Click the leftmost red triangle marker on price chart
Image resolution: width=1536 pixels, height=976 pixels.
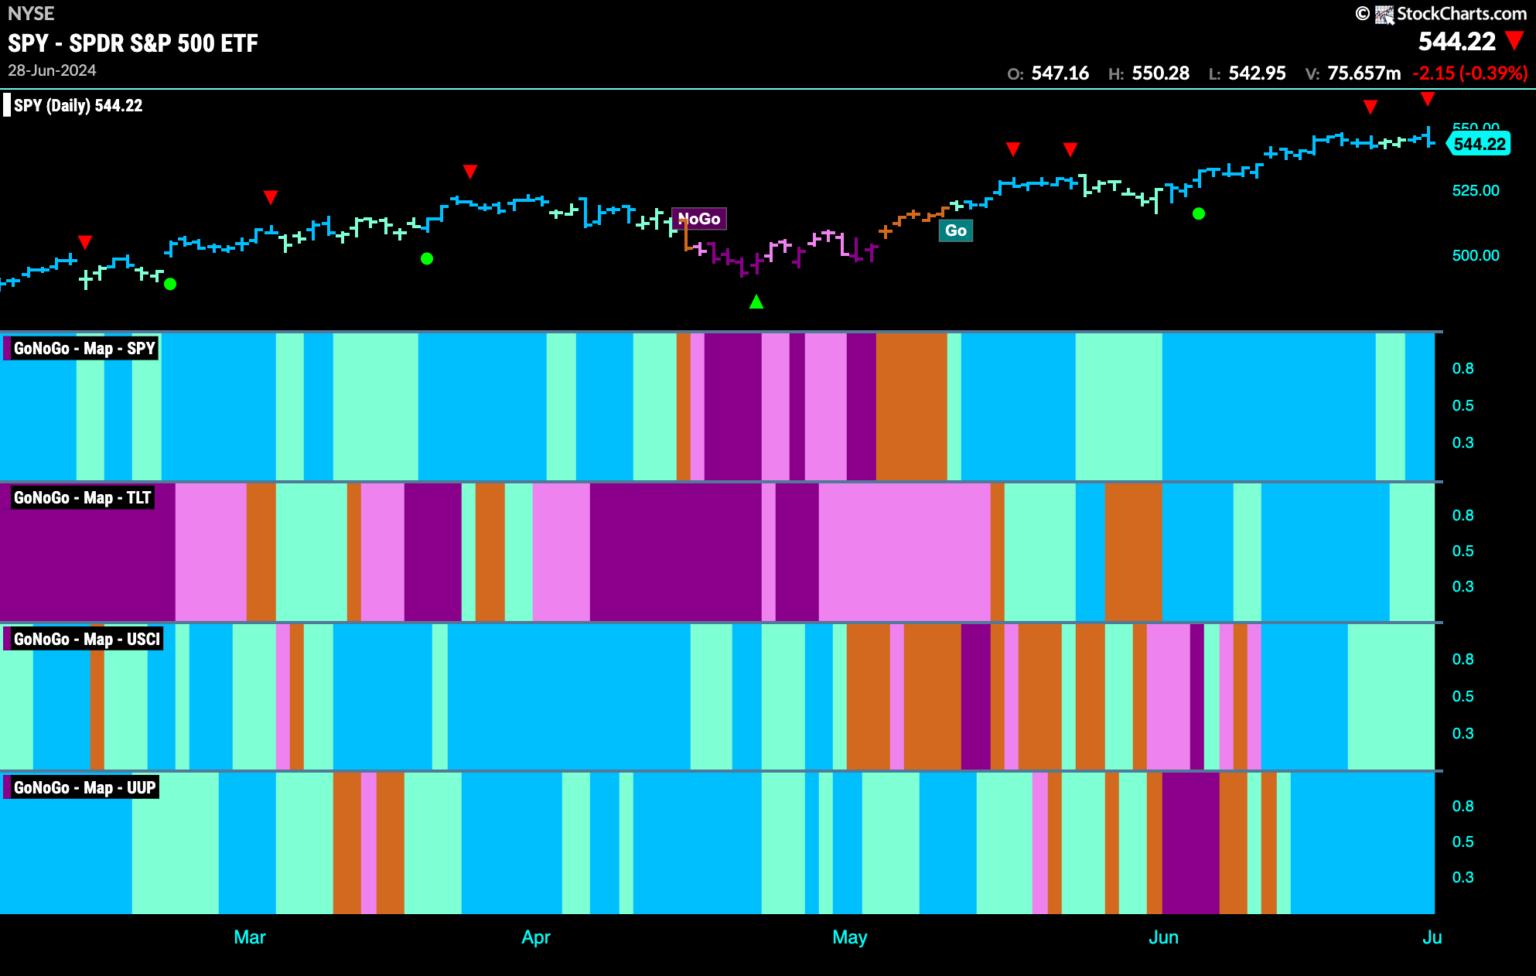[85, 242]
